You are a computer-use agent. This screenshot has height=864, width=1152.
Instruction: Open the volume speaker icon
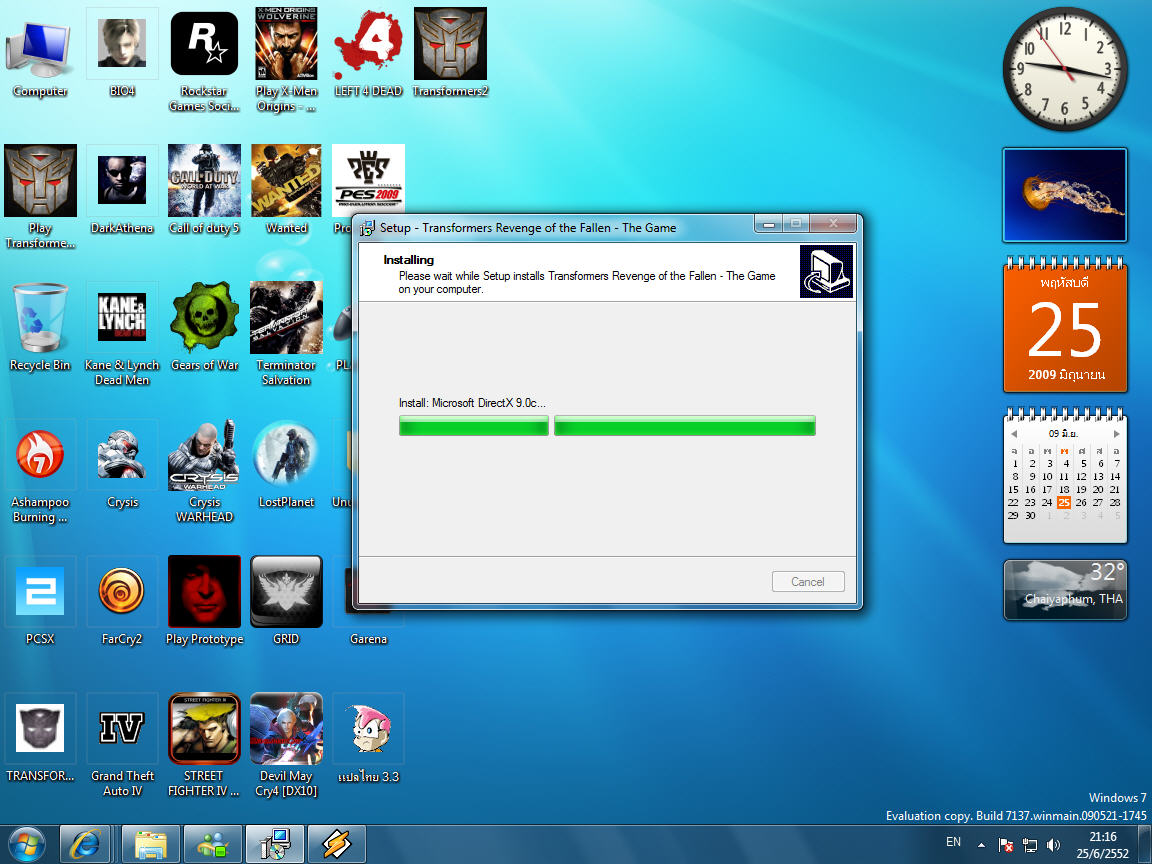click(x=1054, y=845)
